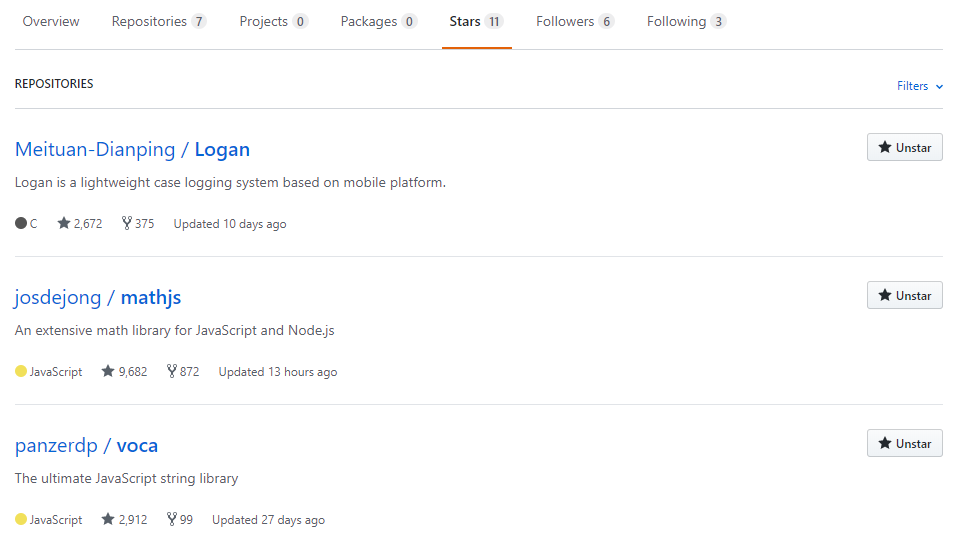Click mathjs description 'An extensive math library'
The width and height of the screenshot is (957, 540).
click(175, 331)
